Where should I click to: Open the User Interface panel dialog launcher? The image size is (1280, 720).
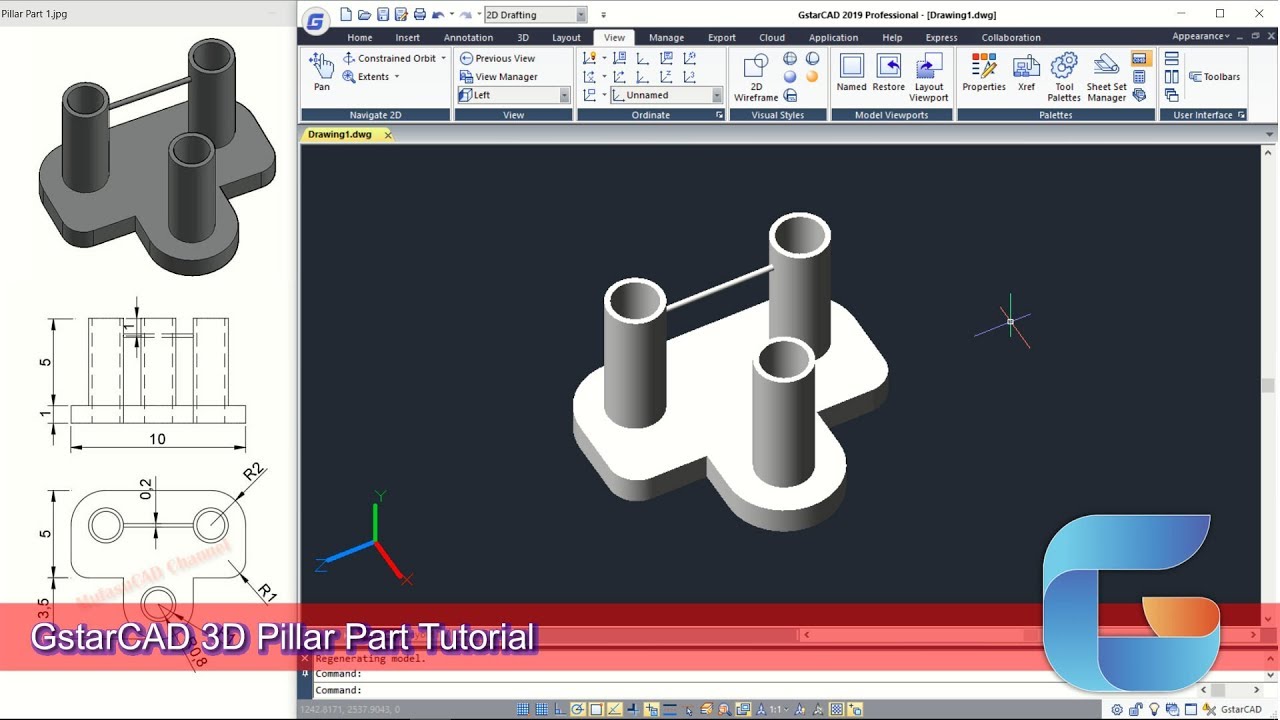coord(1242,115)
